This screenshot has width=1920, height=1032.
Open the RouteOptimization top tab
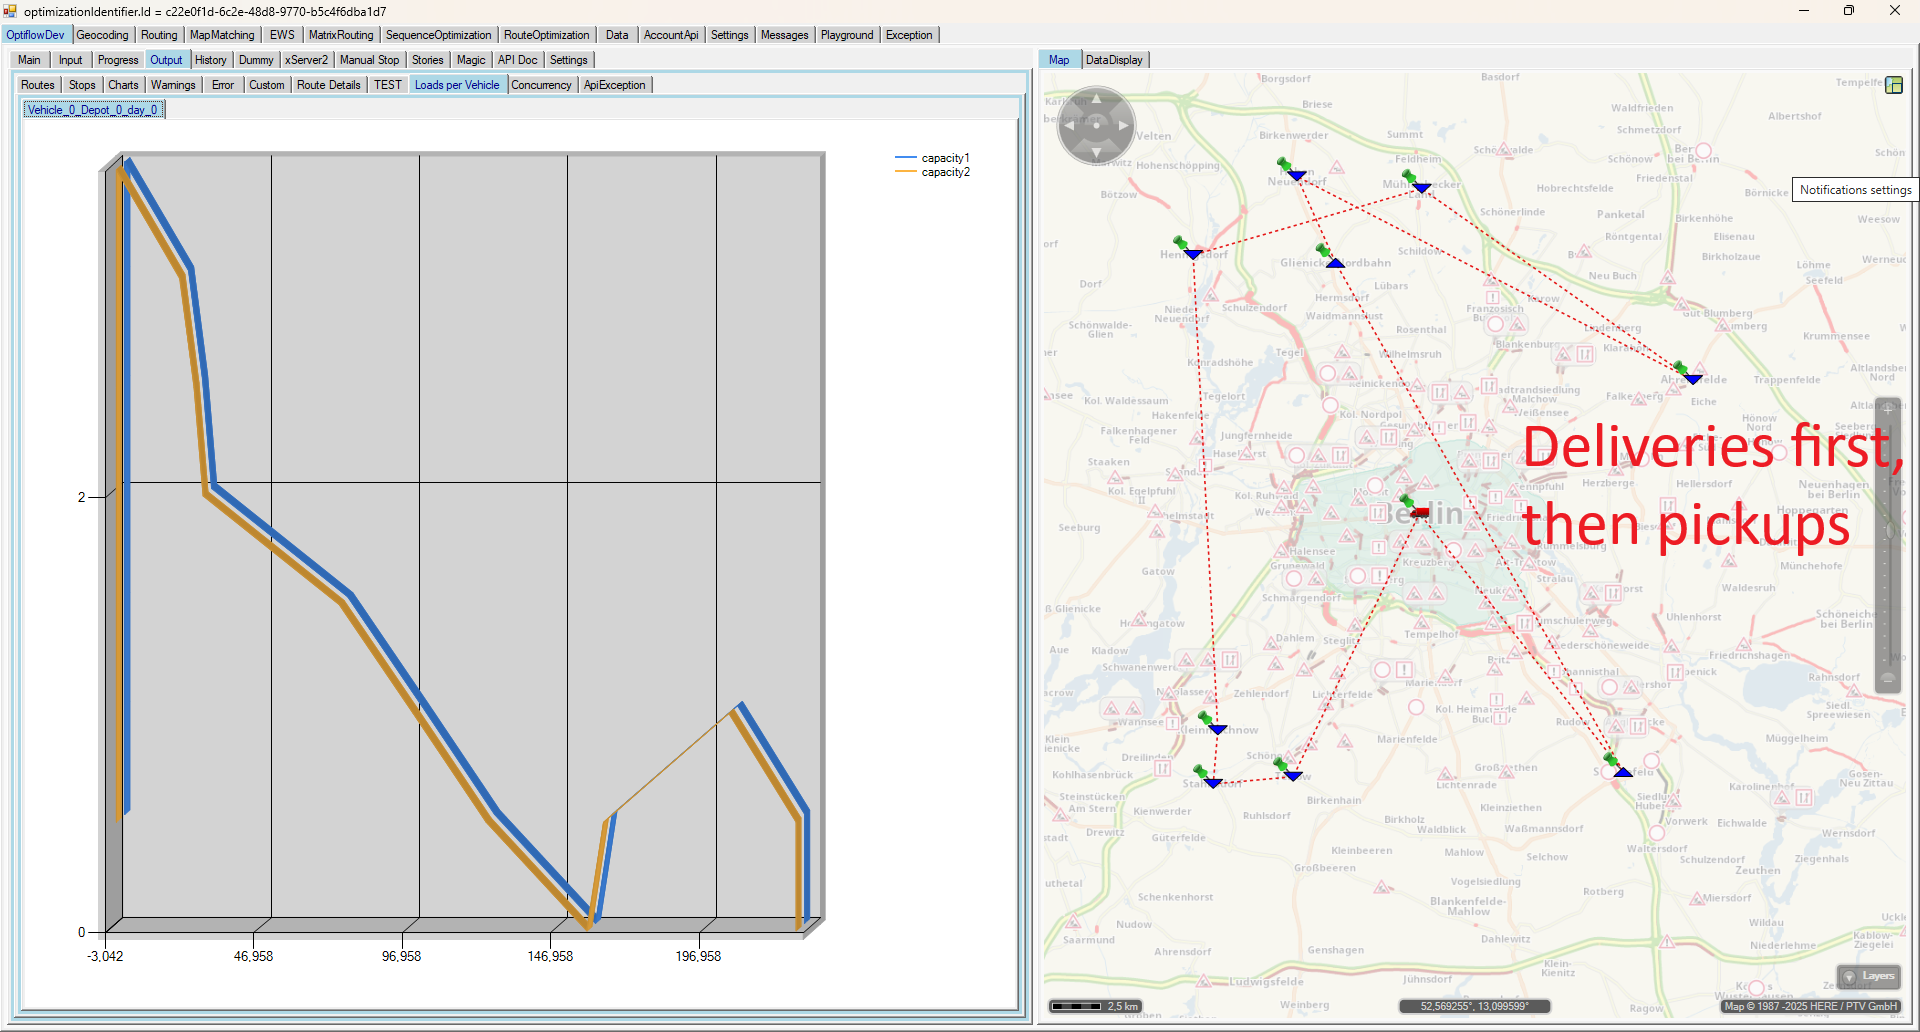click(546, 35)
